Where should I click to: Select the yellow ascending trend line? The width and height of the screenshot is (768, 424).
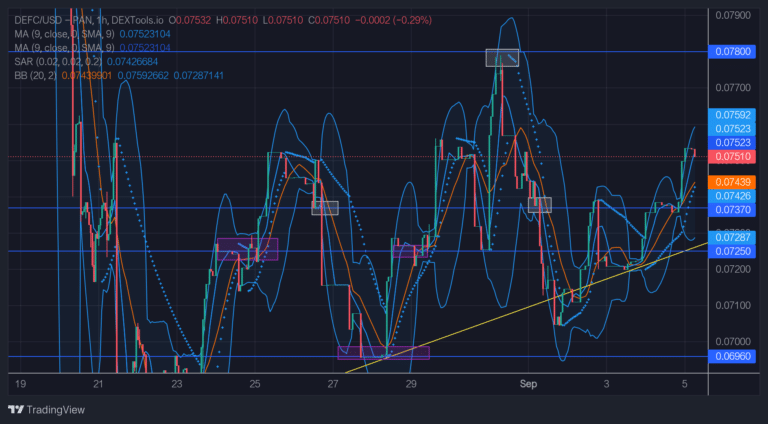click(527, 307)
